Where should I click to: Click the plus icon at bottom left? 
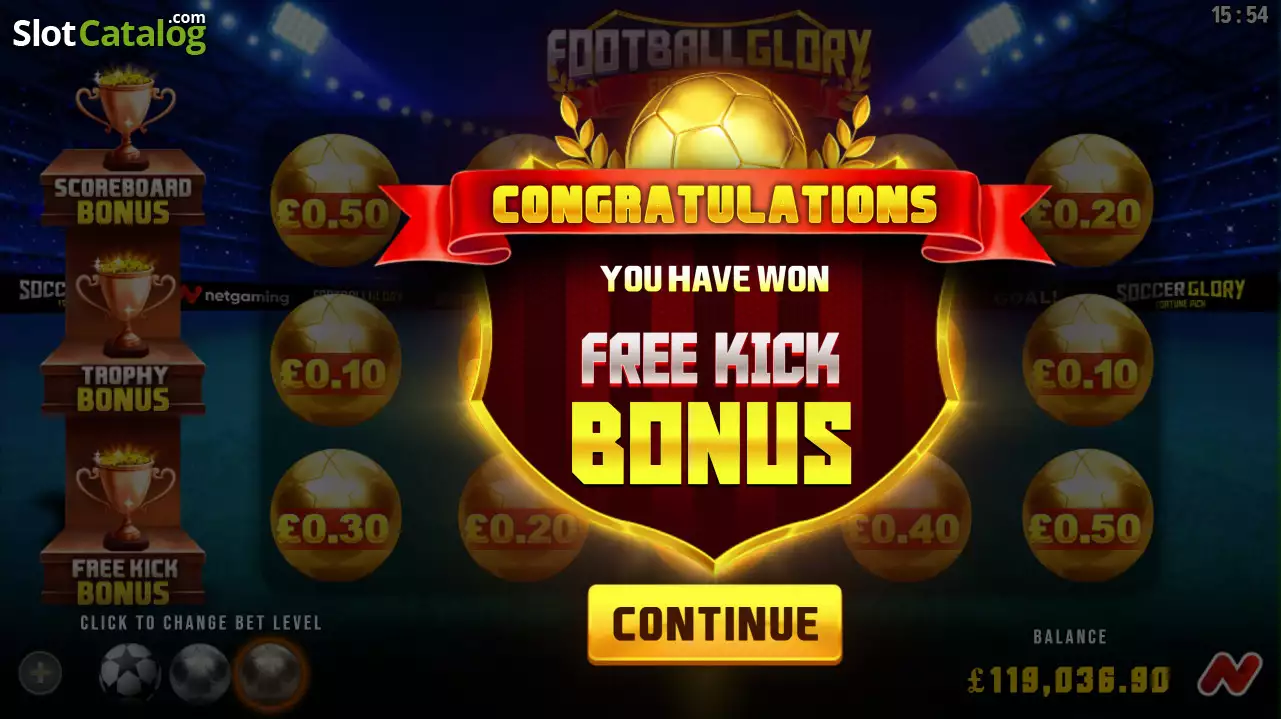tap(40, 673)
